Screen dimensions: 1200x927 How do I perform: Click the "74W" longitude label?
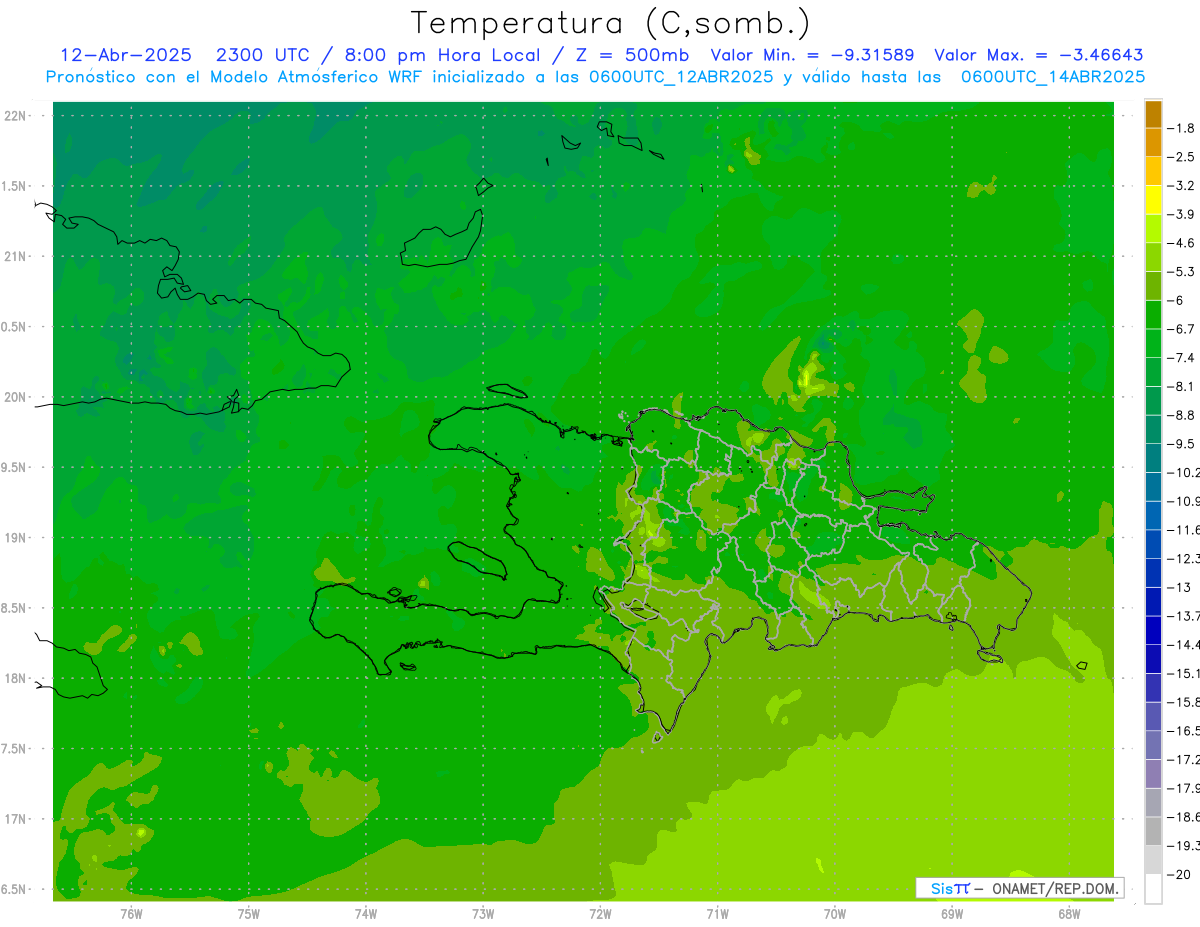tap(366, 913)
